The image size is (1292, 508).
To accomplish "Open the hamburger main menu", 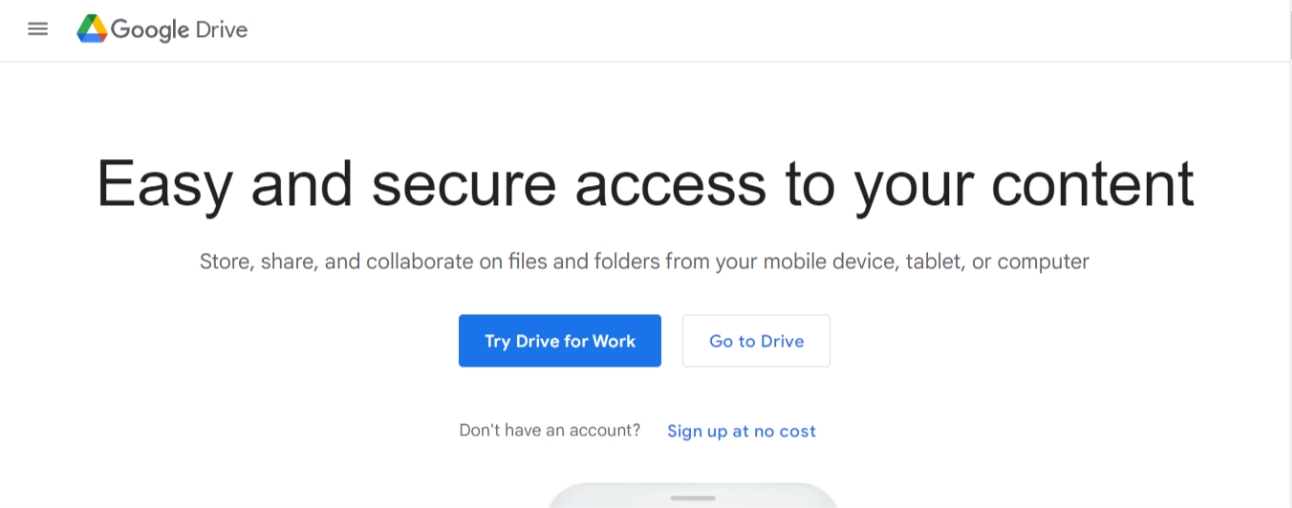I will click(x=38, y=29).
